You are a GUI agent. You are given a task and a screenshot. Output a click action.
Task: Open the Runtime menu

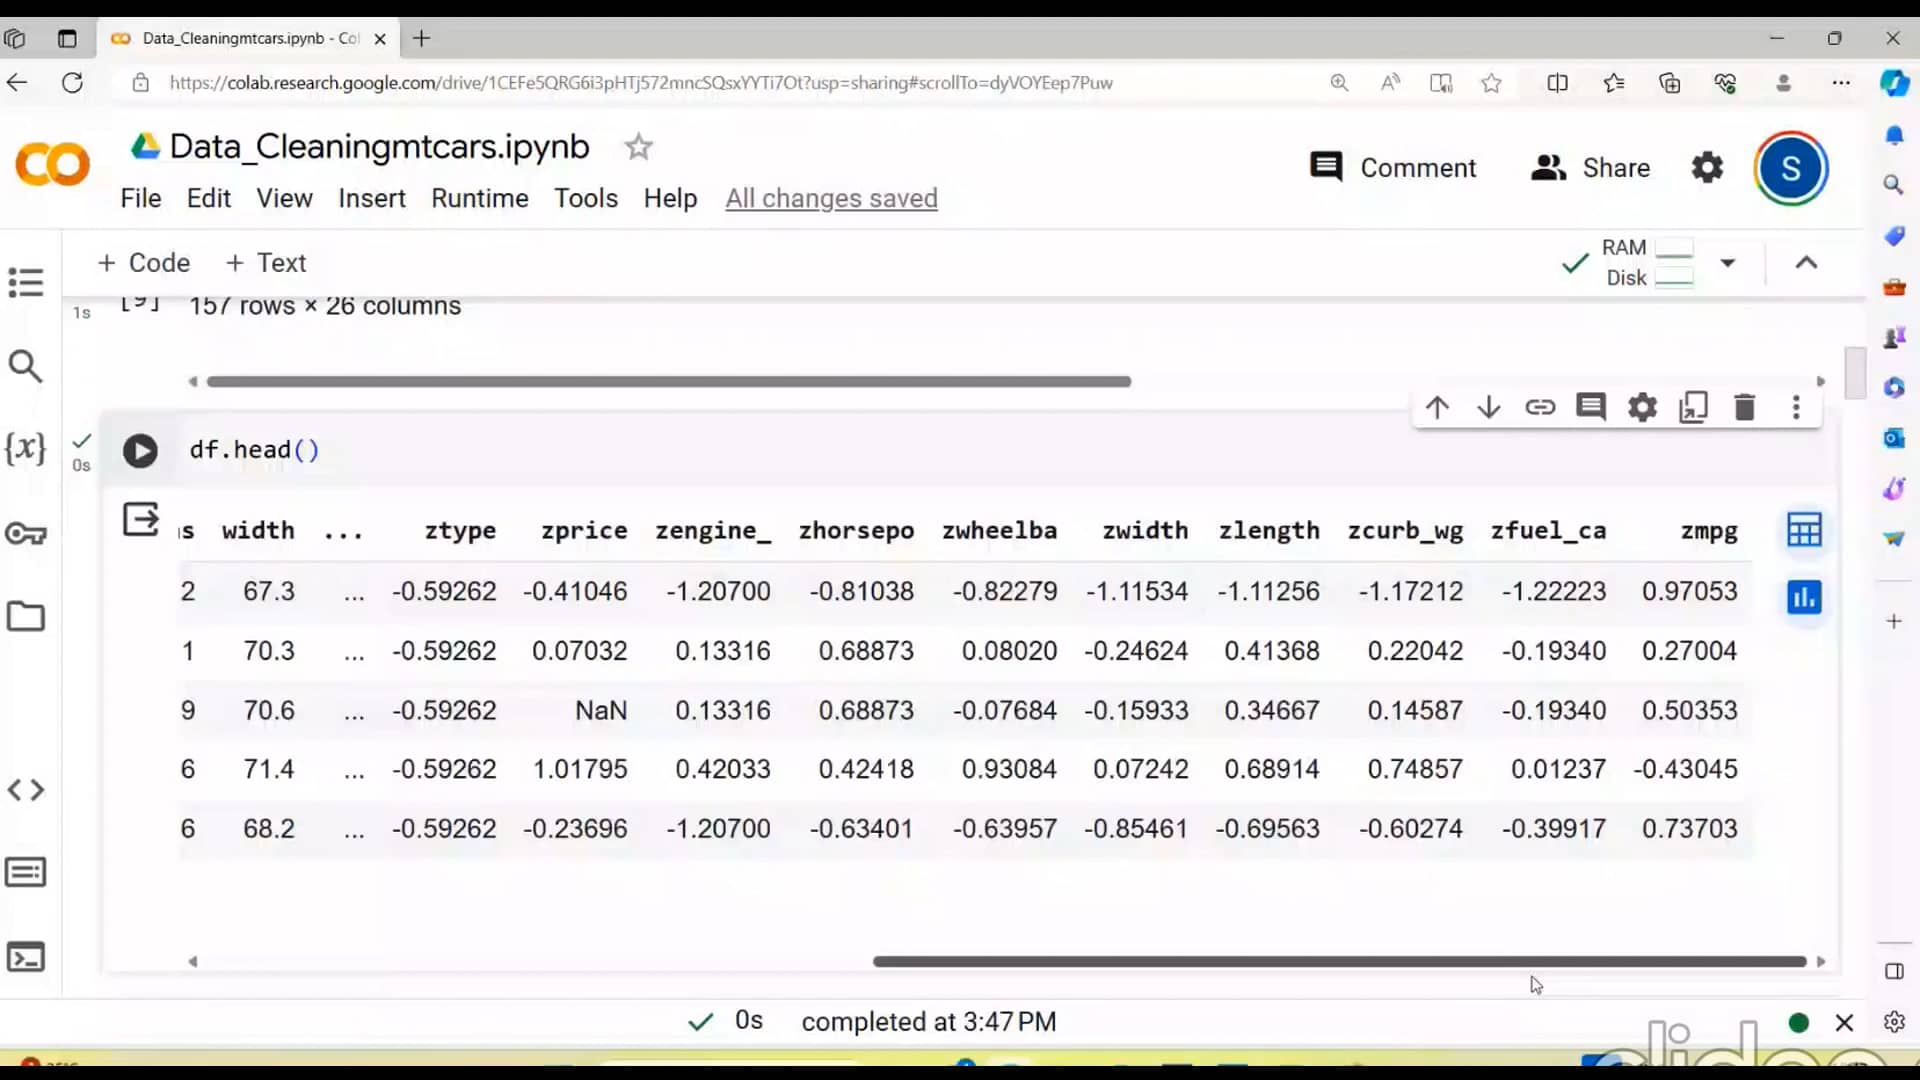tap(480, 198)
